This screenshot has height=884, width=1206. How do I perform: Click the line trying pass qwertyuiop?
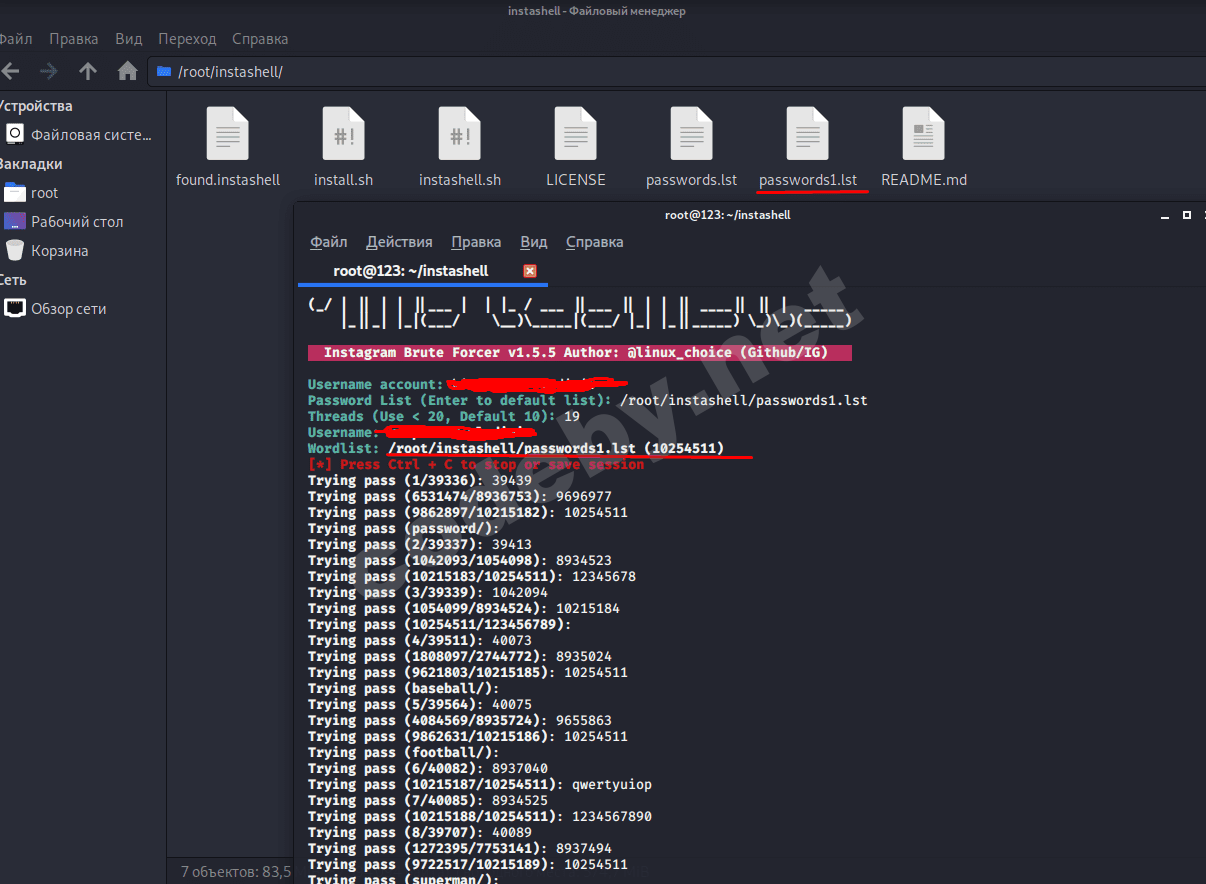(480, 784)
